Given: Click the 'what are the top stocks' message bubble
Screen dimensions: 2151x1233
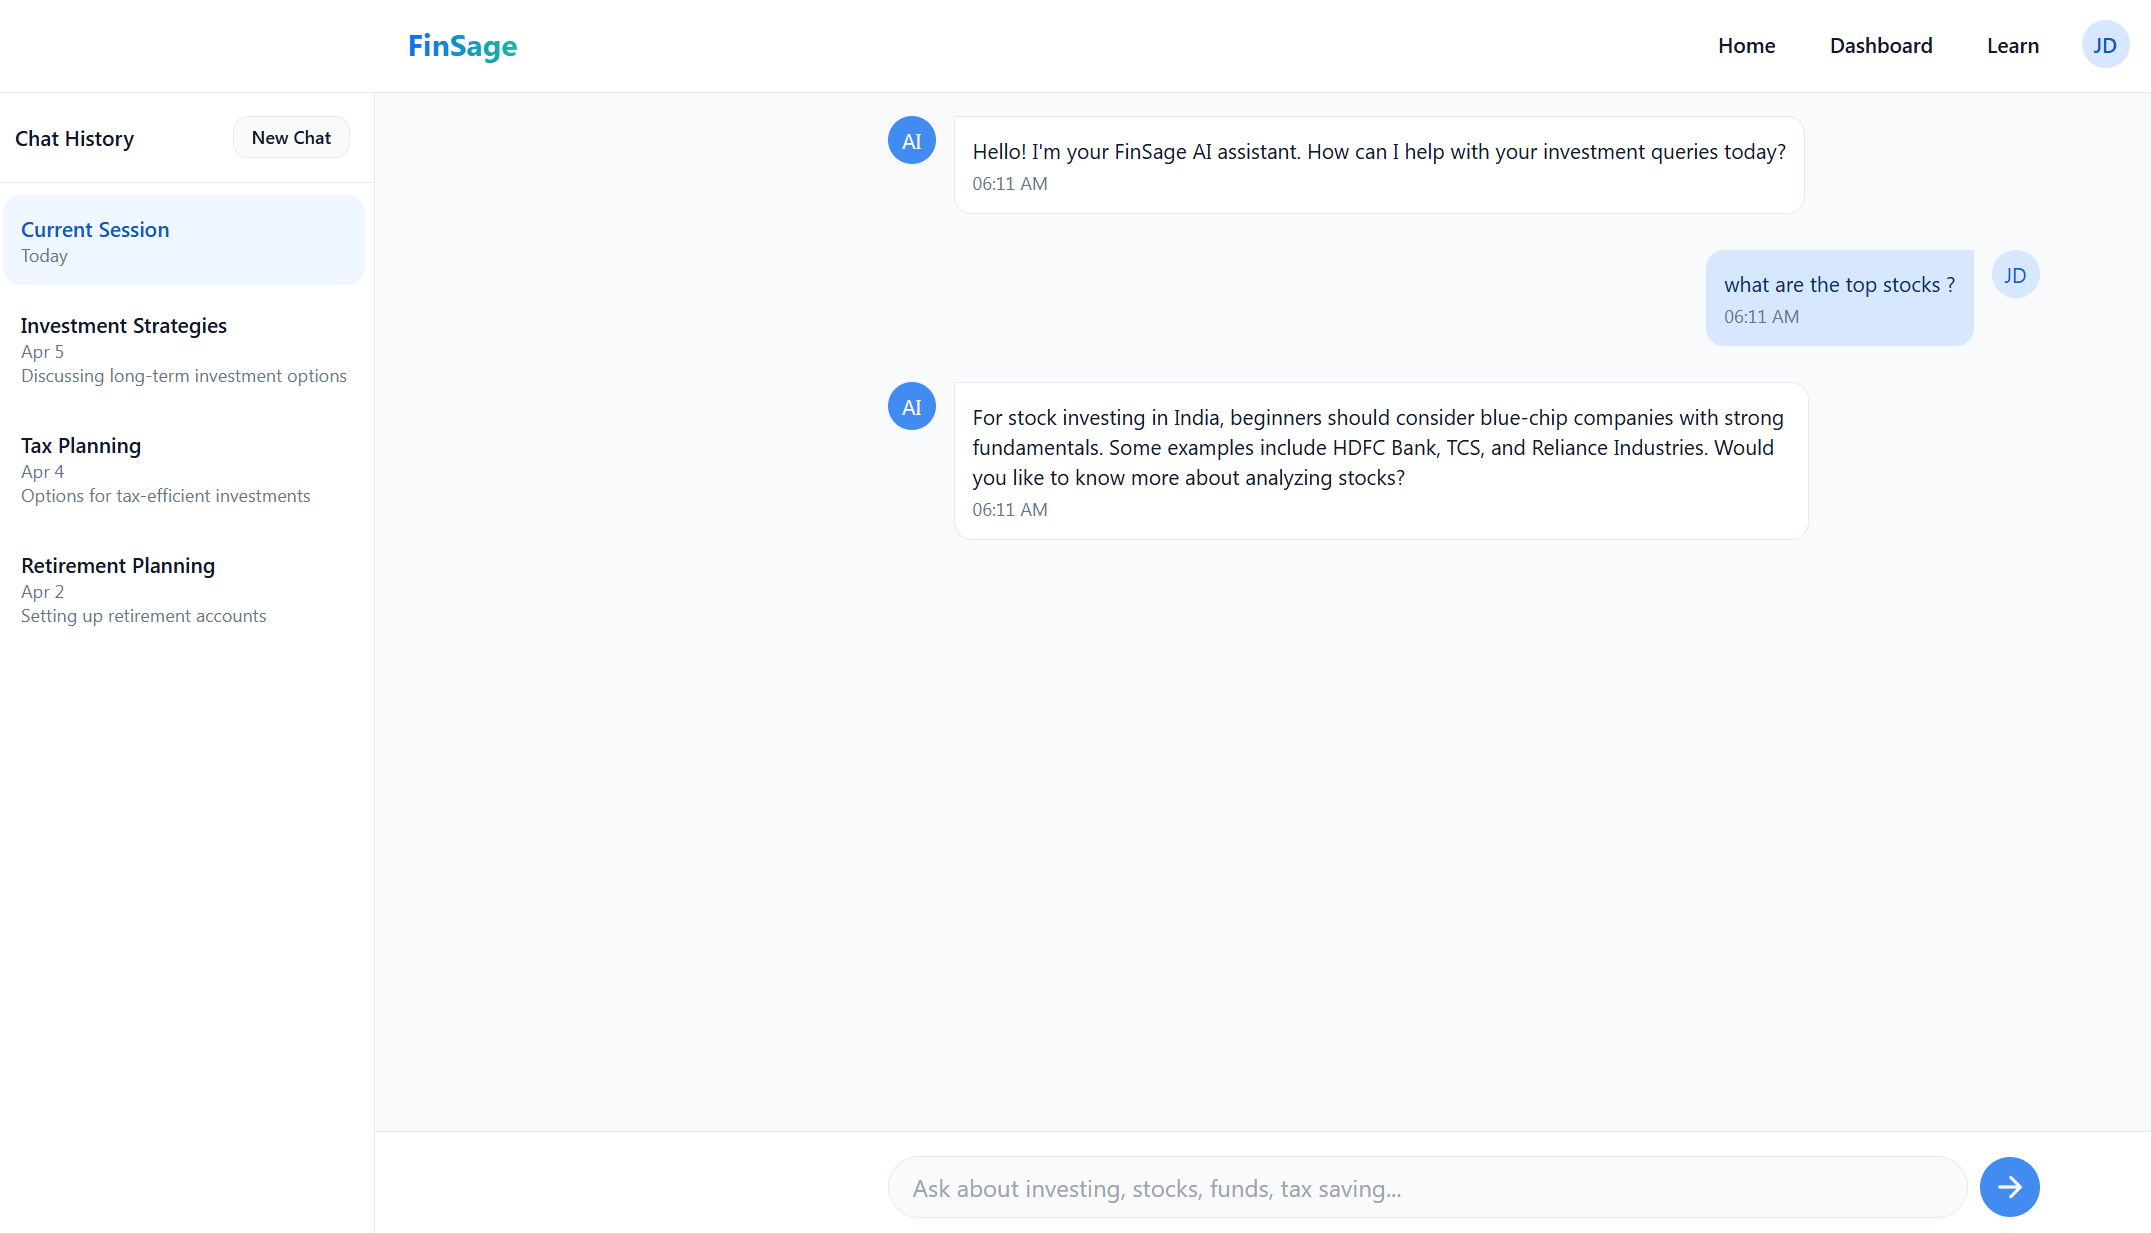Looking at the screenshot, I should pyautogui.click(x=1838, y=298).
